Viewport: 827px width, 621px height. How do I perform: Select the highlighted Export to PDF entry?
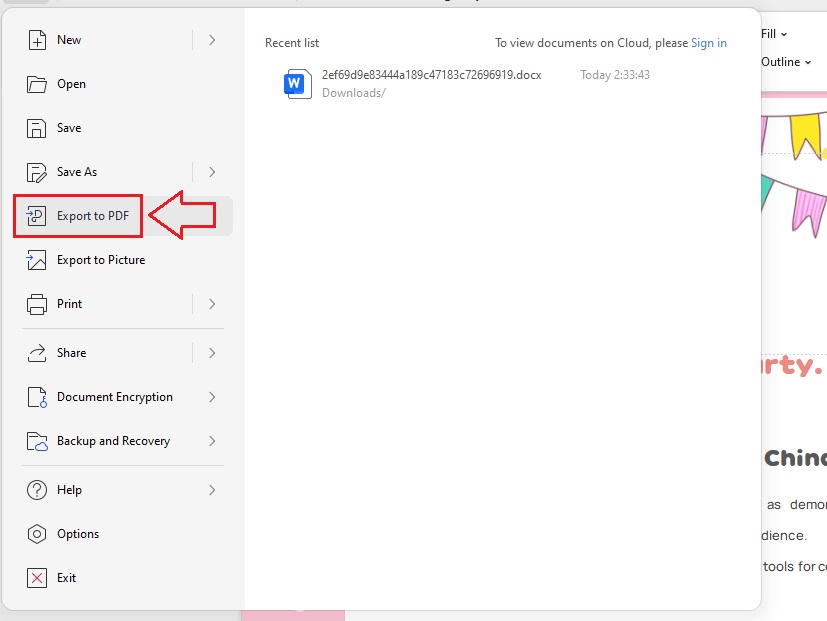click(77, 215)
